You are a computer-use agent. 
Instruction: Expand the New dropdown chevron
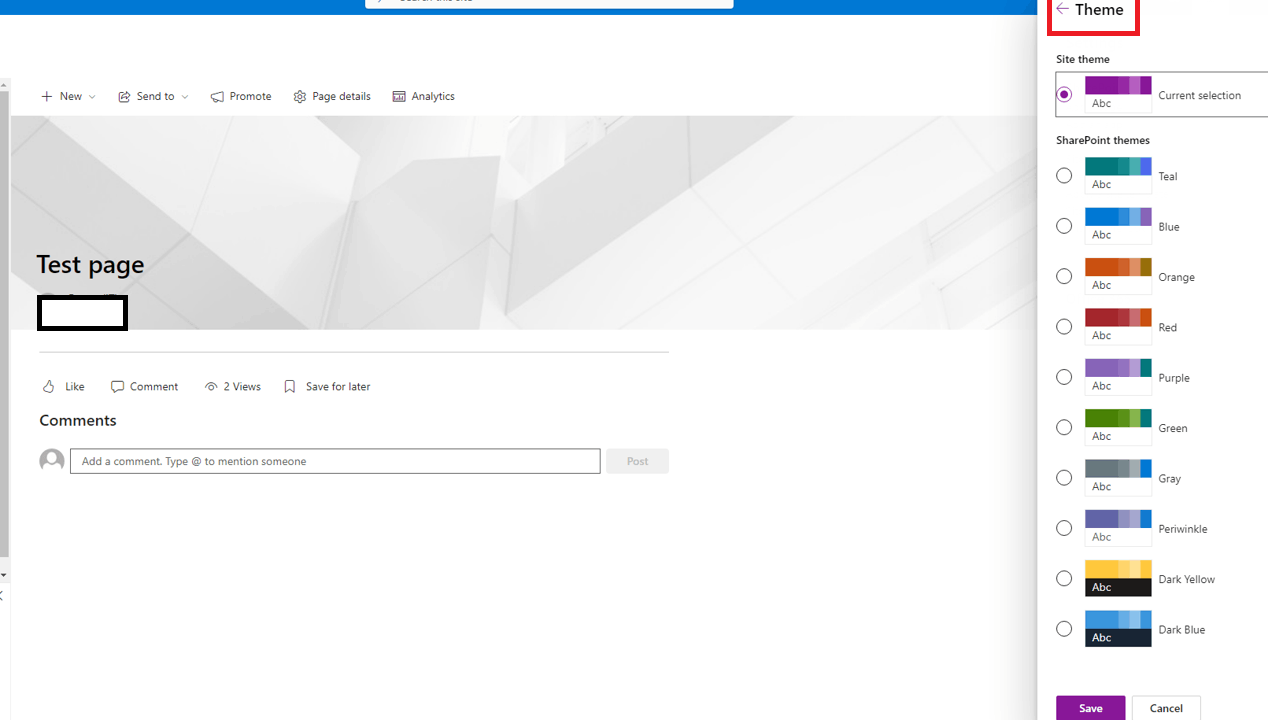click(x=92, y=97)
